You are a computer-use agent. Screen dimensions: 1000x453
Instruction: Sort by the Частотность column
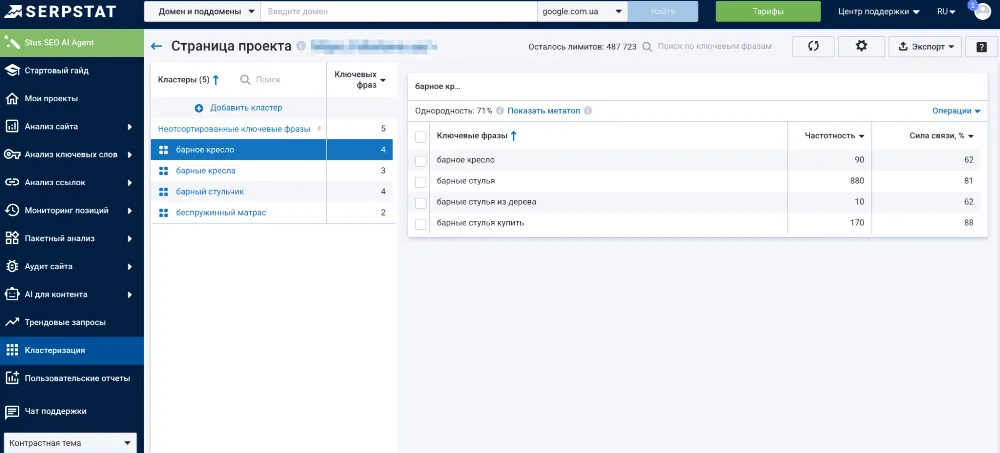835,136
